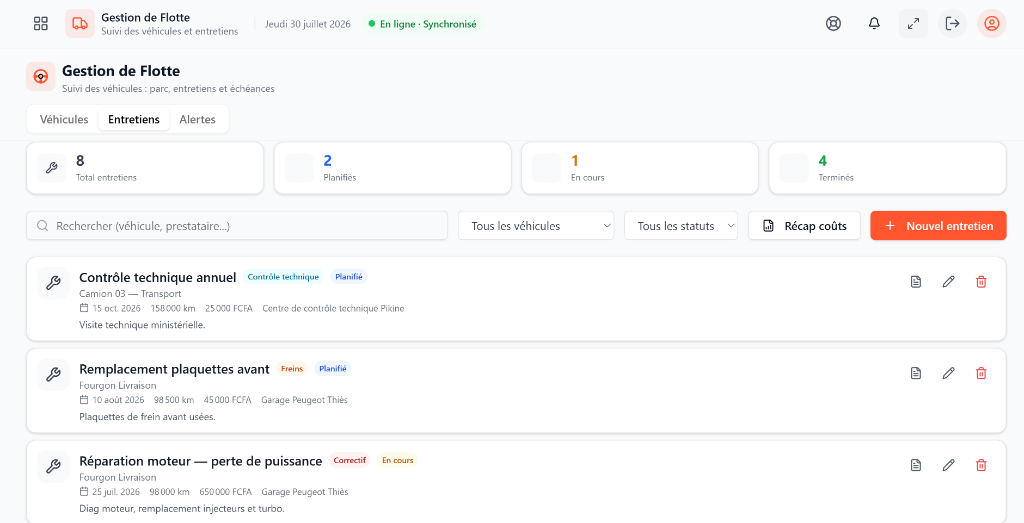Click Contrôle technique tag badge
The image size is (1024, 523).
[x=283, y=277]
